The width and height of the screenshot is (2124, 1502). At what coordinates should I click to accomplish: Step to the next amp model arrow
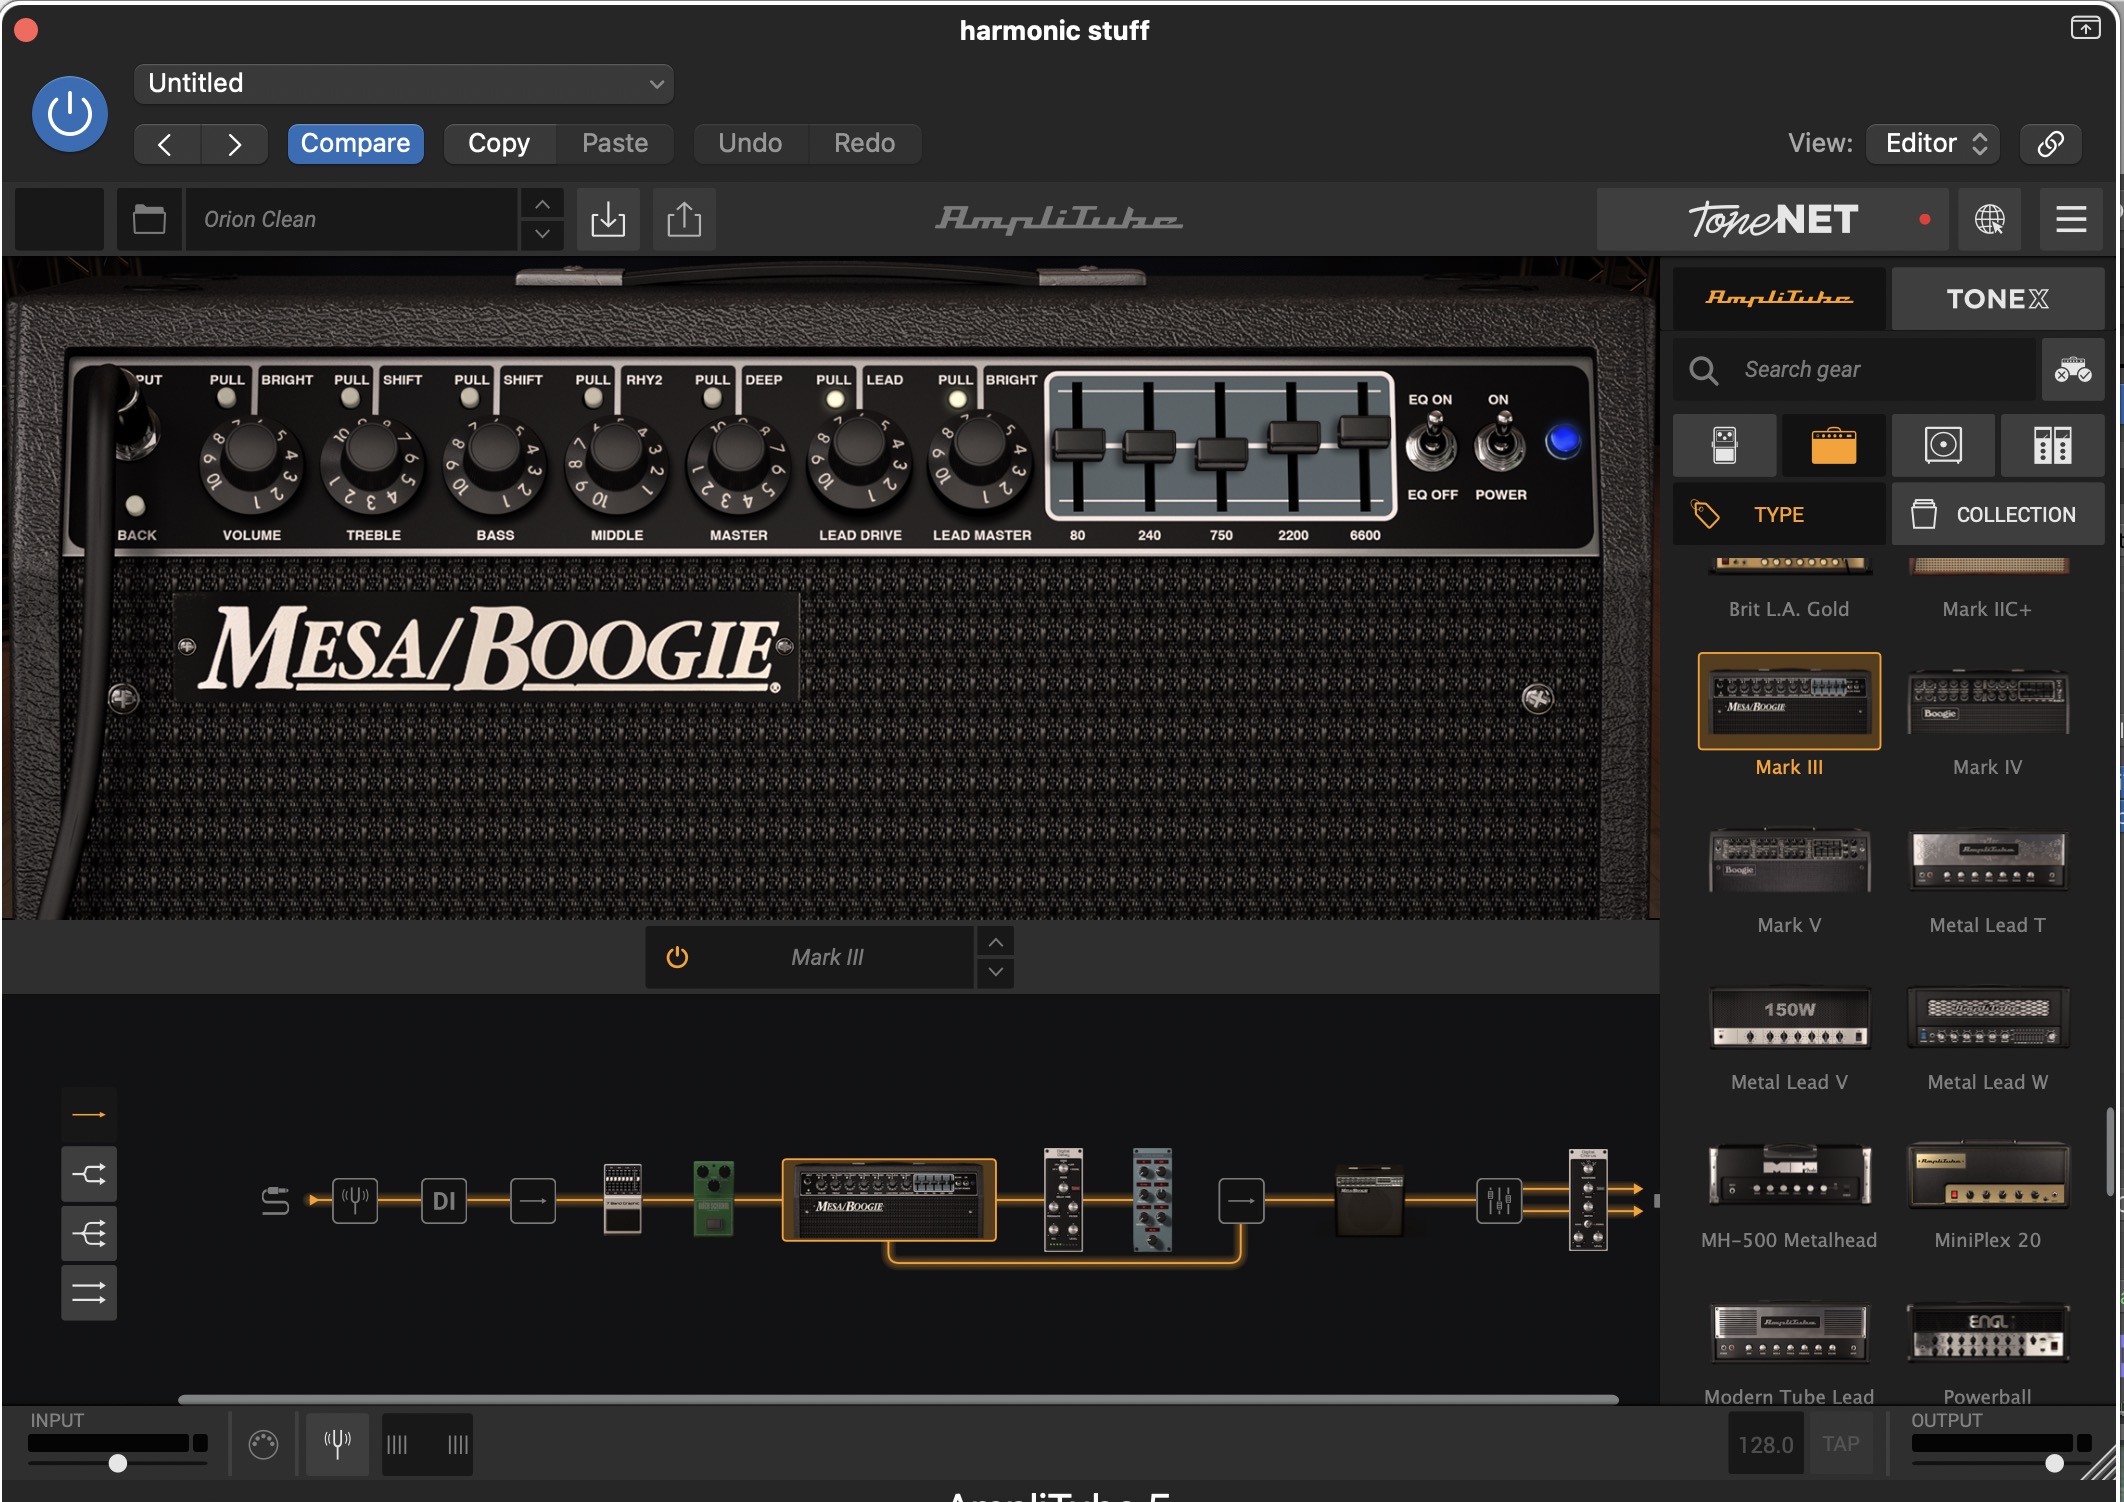point(996,972)
